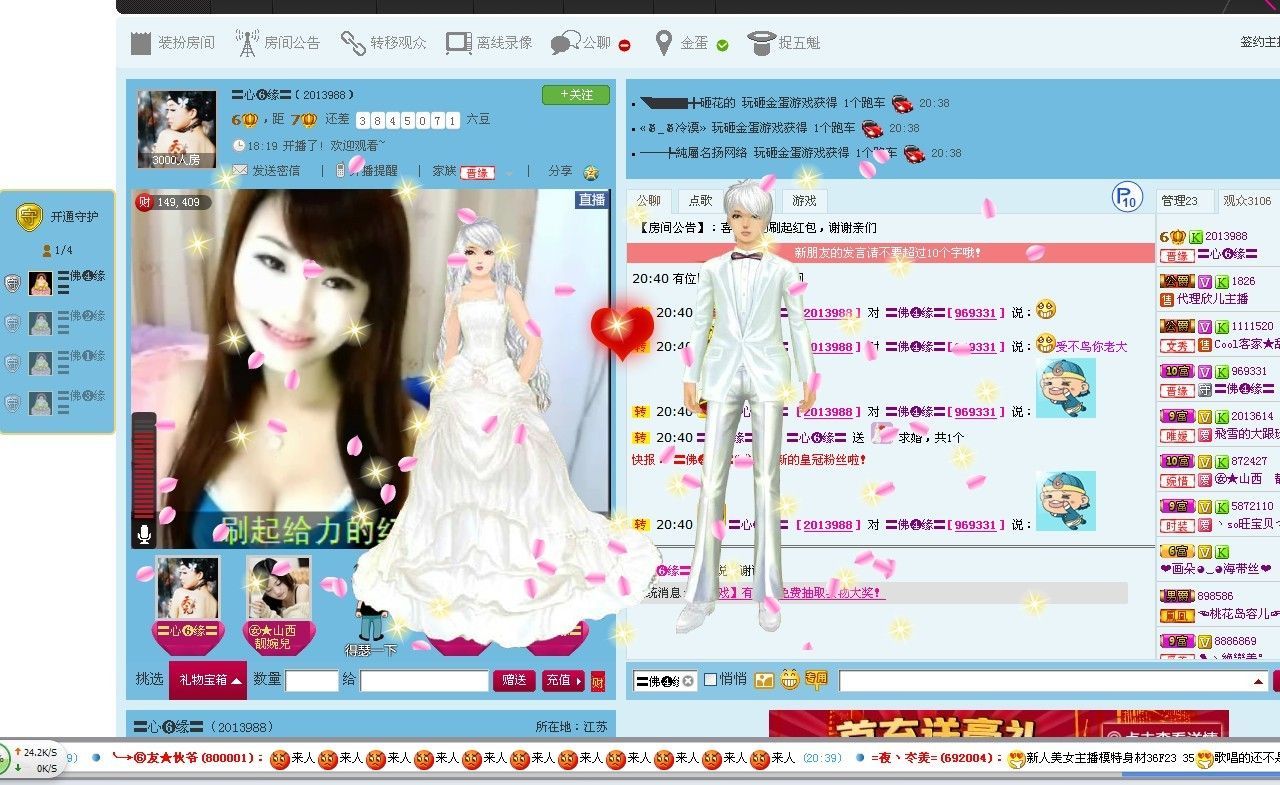Click picture insert icon in chat bar
The image size is (1280, 785).
(x=764, y=680)
